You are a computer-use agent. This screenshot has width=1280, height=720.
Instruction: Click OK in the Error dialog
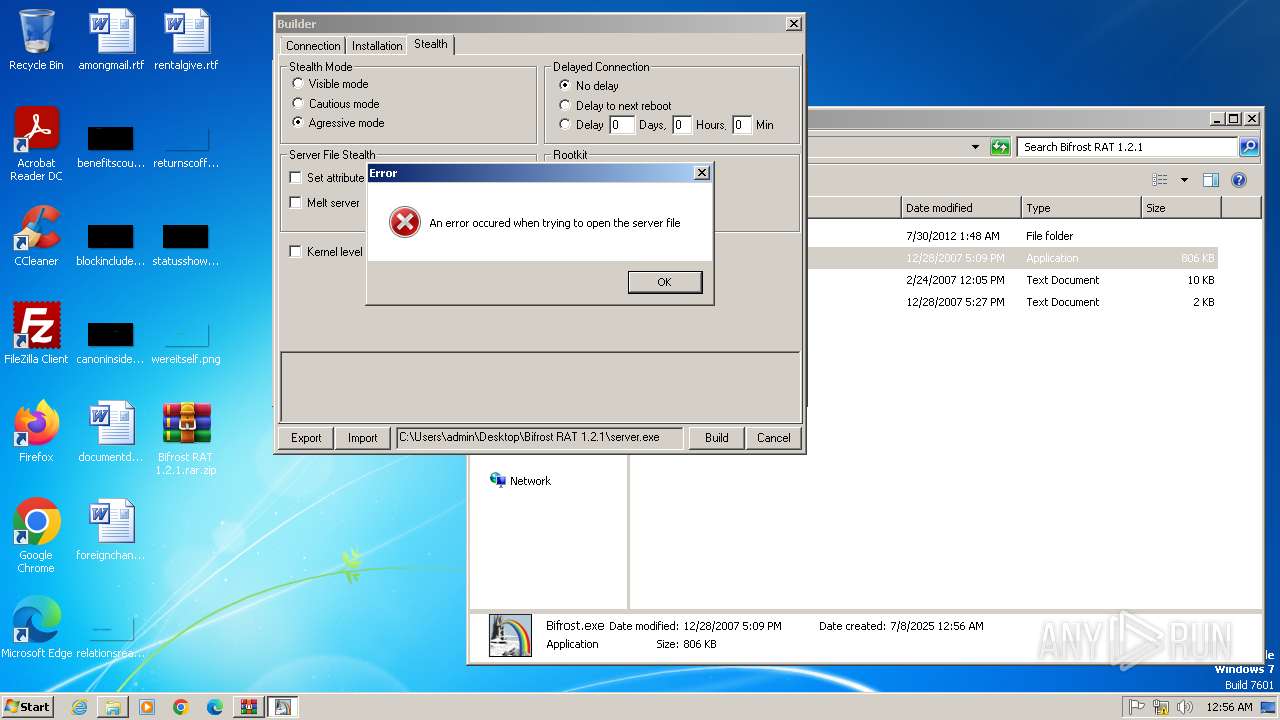(665, 282)
